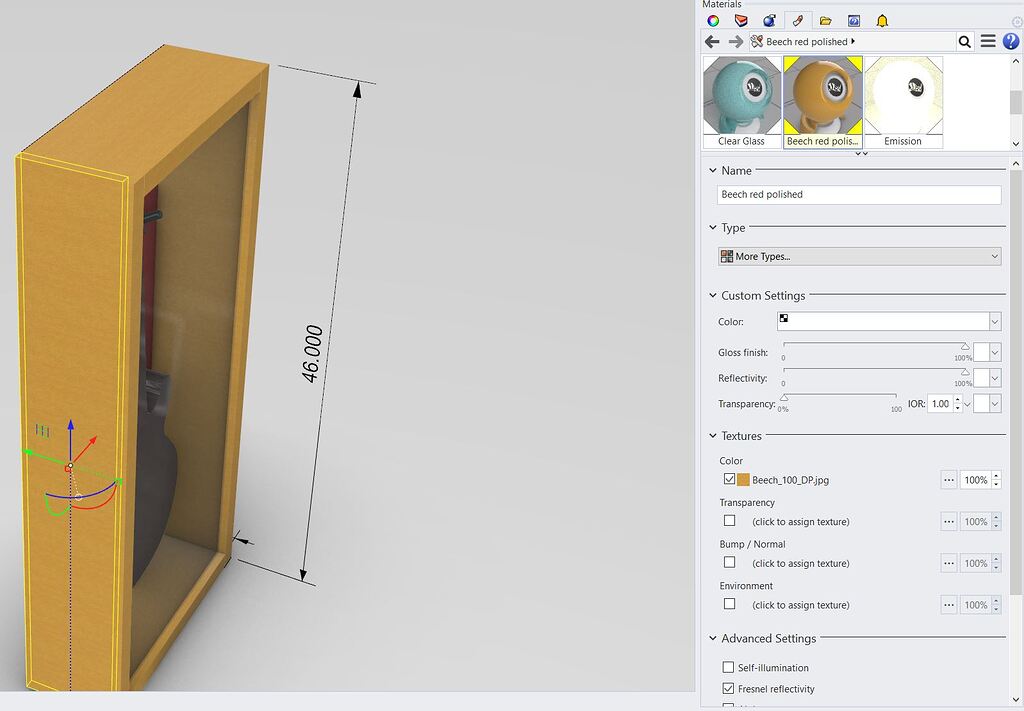Open the Environments panel icon

[769, 20]
